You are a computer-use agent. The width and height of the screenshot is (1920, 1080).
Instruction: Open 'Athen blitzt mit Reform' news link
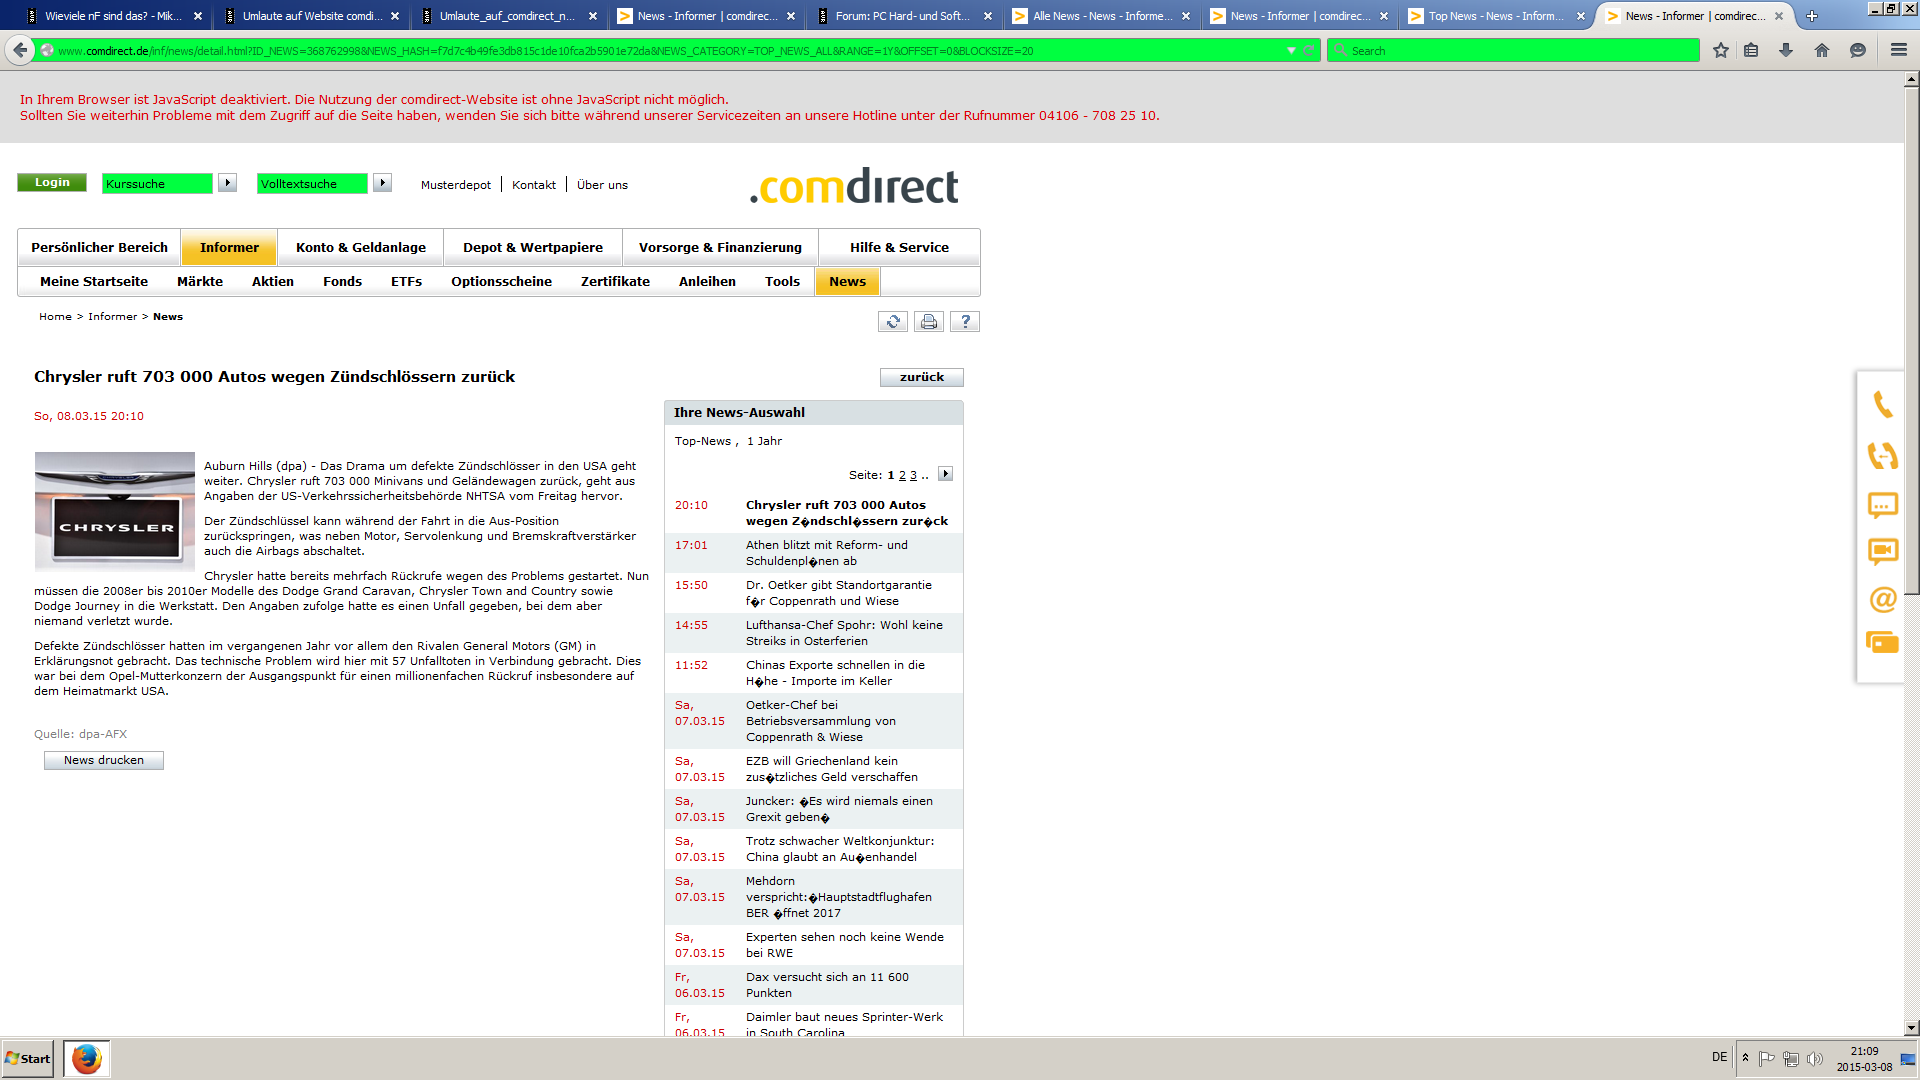tap(826, 553)
